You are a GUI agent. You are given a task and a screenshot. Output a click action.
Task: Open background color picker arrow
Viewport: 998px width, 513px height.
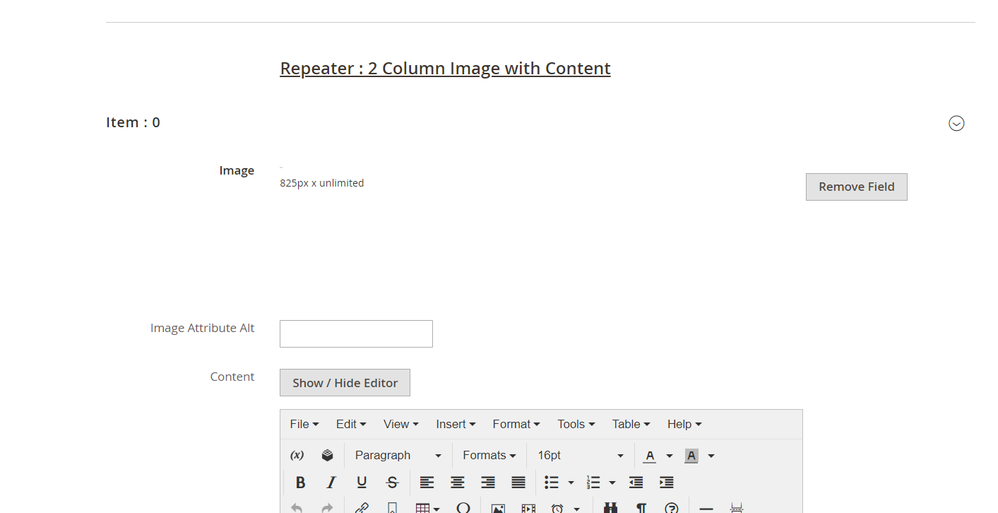pos(711,456)
